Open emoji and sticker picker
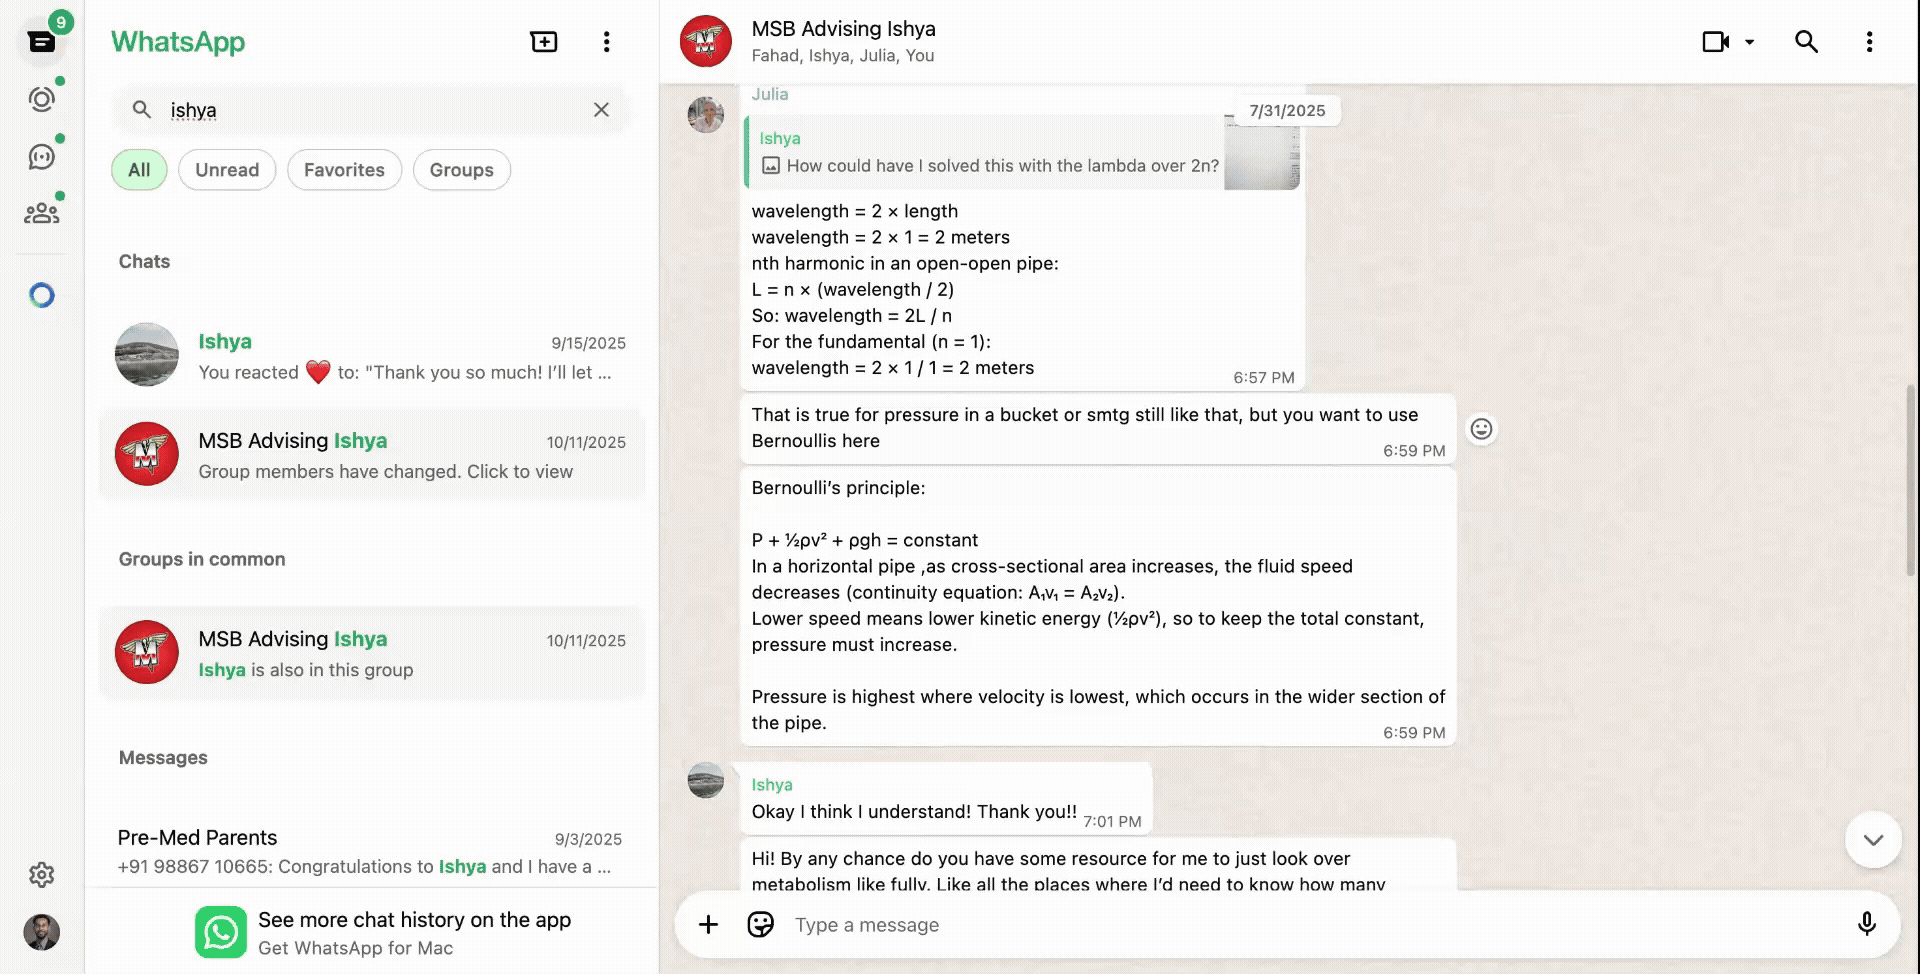Image resolution: width=1920 pixels, height=974 pixels. [760, 925]
